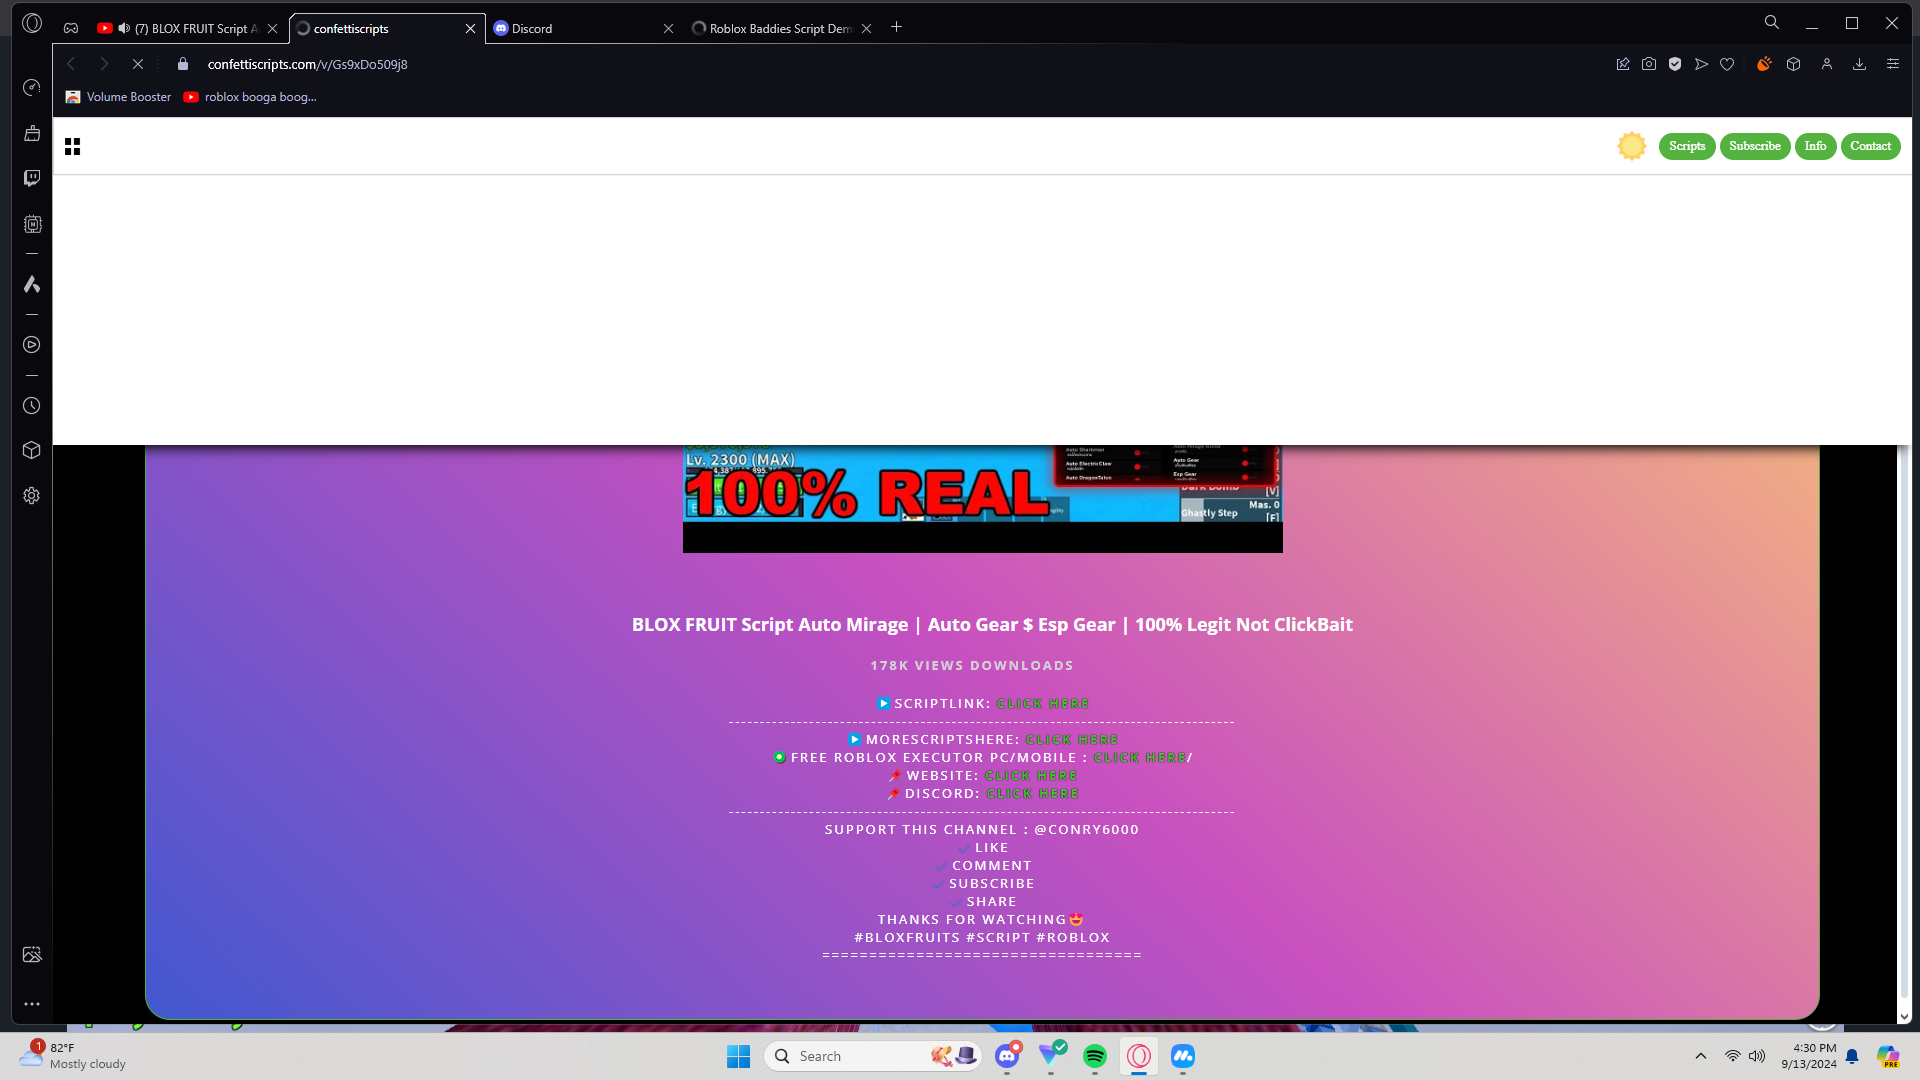Open the roblox booga boog bookmark
Viewport: 1920px width, 1080px height.
250,97
